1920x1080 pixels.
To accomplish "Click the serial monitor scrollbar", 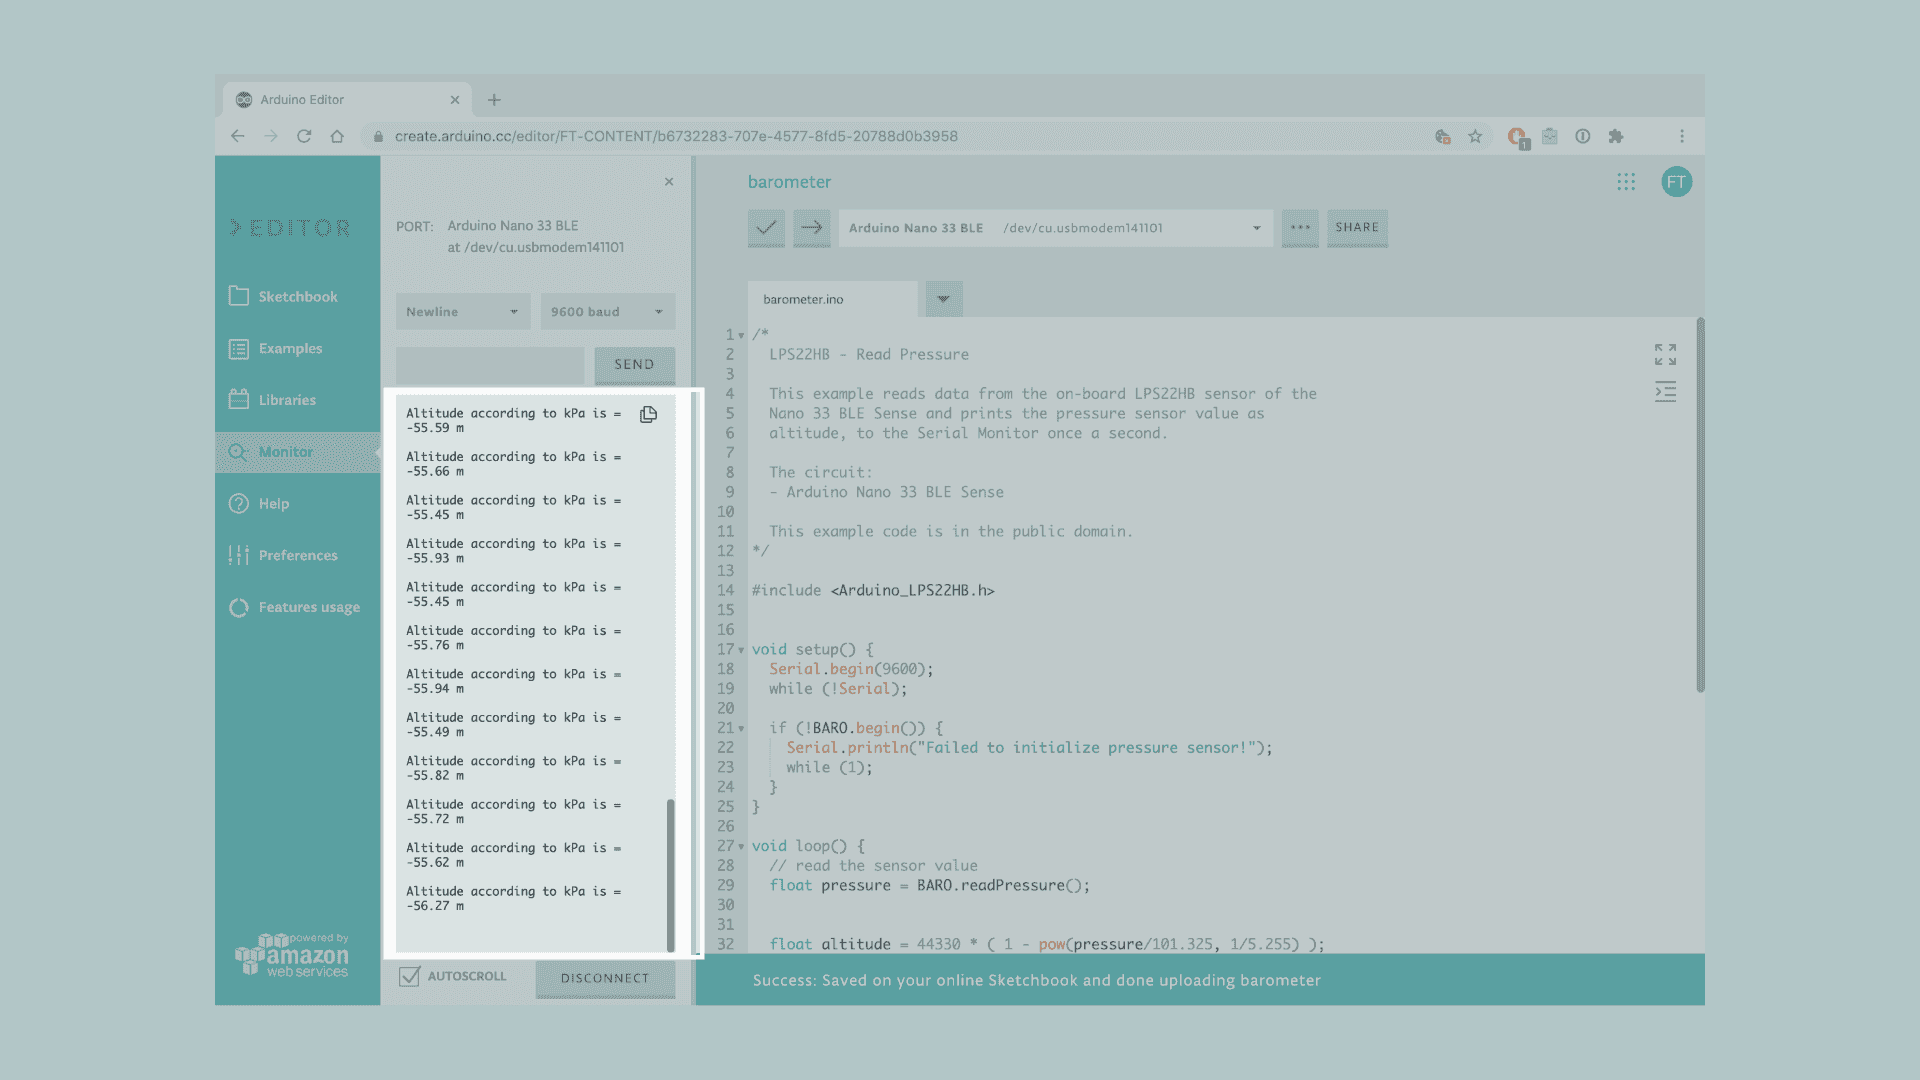I will (x=670, y=874).
